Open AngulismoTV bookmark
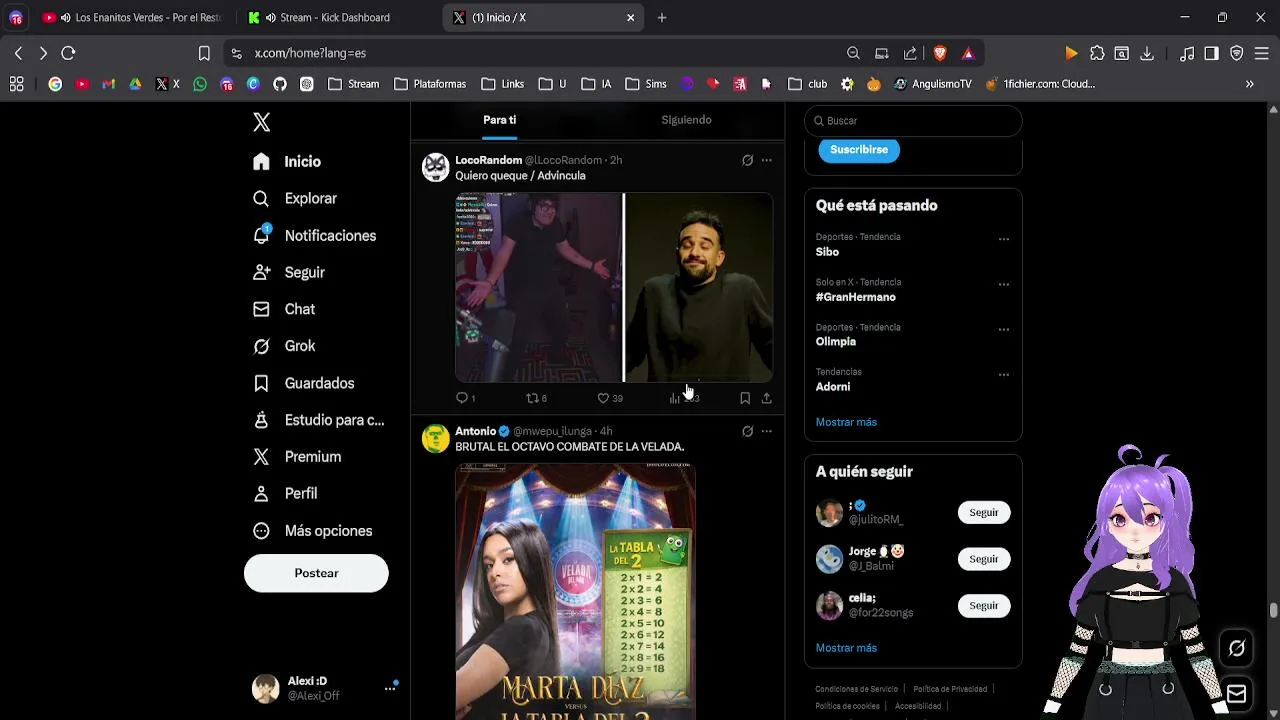The width and height of the screenshot is (1280, 720). [x=933, y=84]
